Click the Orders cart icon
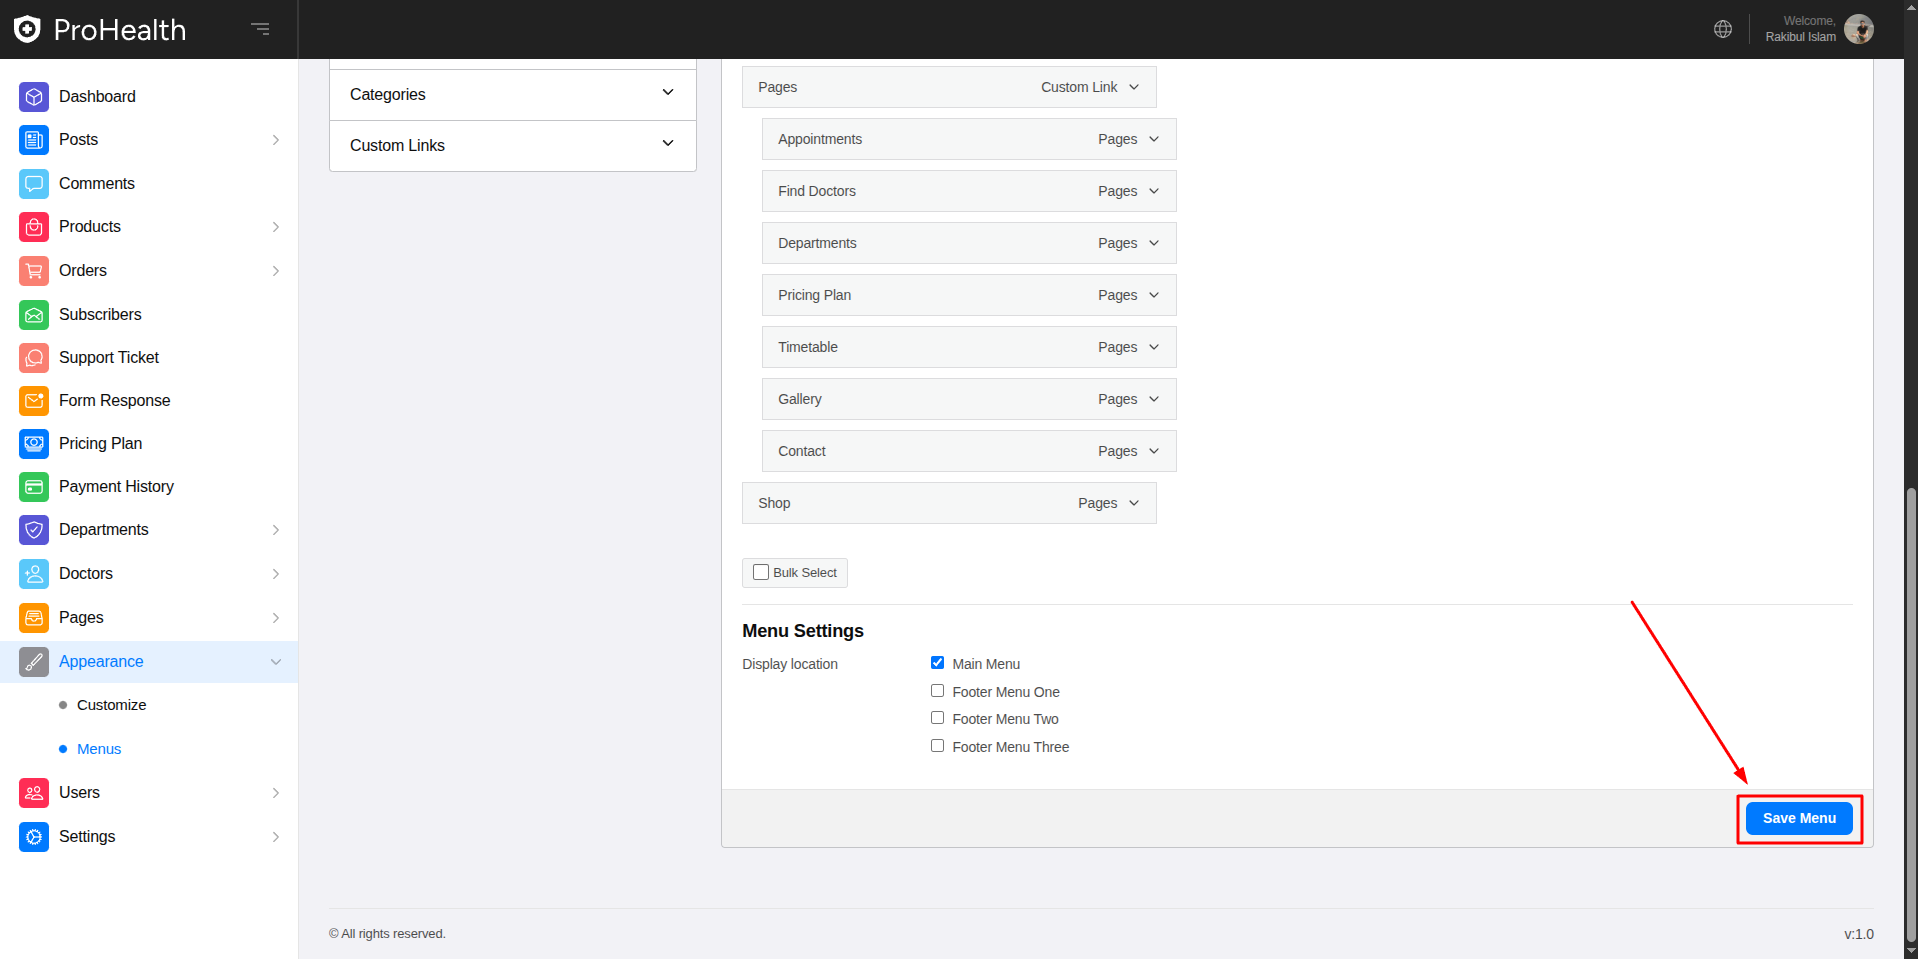This screenshot has height=959, width=1918. click(x=34, y=271)
